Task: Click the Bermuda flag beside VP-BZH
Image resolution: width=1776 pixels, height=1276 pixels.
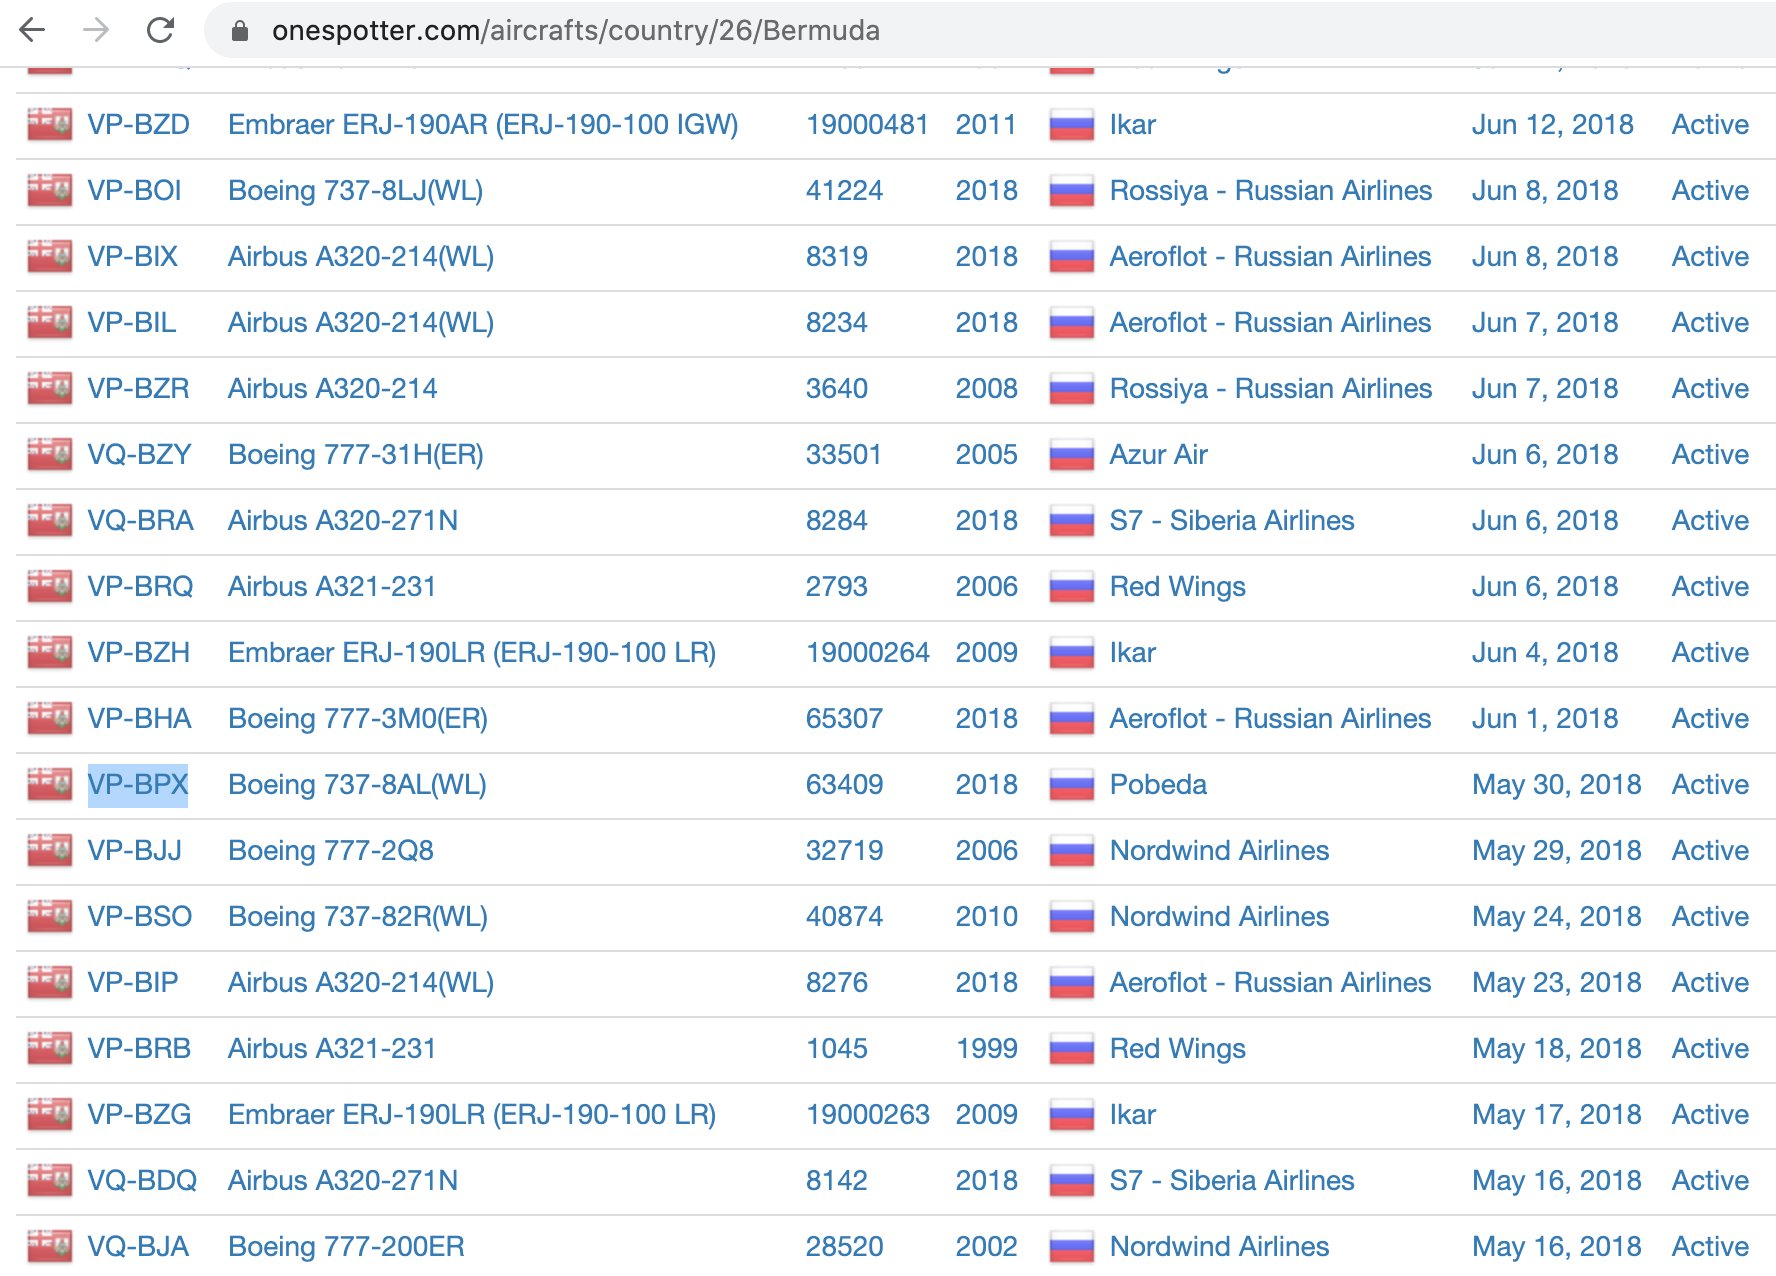Action: (49, 653)
